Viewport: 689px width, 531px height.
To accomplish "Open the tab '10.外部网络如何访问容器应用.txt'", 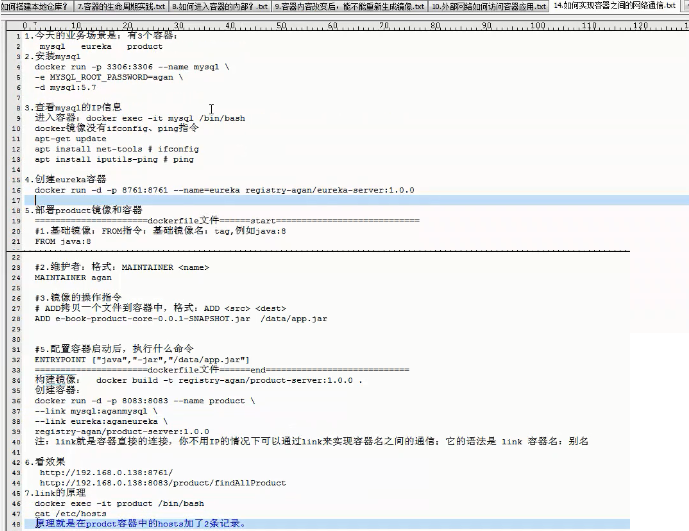I will point(489,7).
